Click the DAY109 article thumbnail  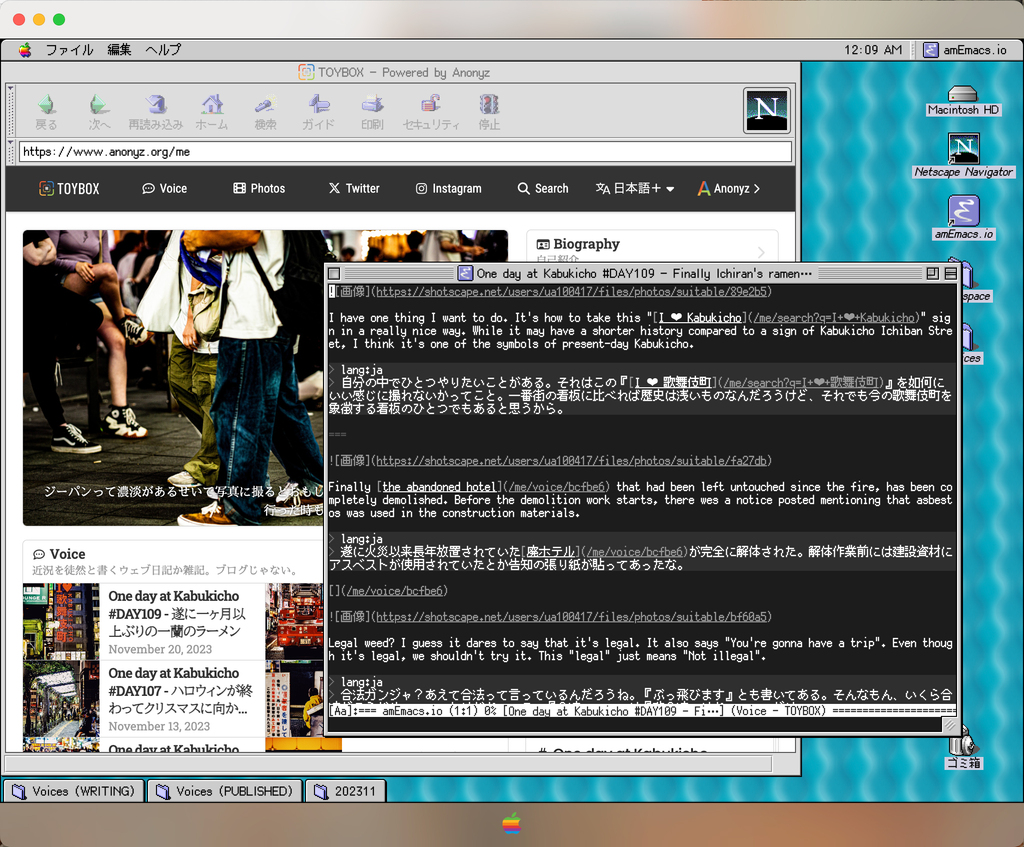click(x=61, y=622)
